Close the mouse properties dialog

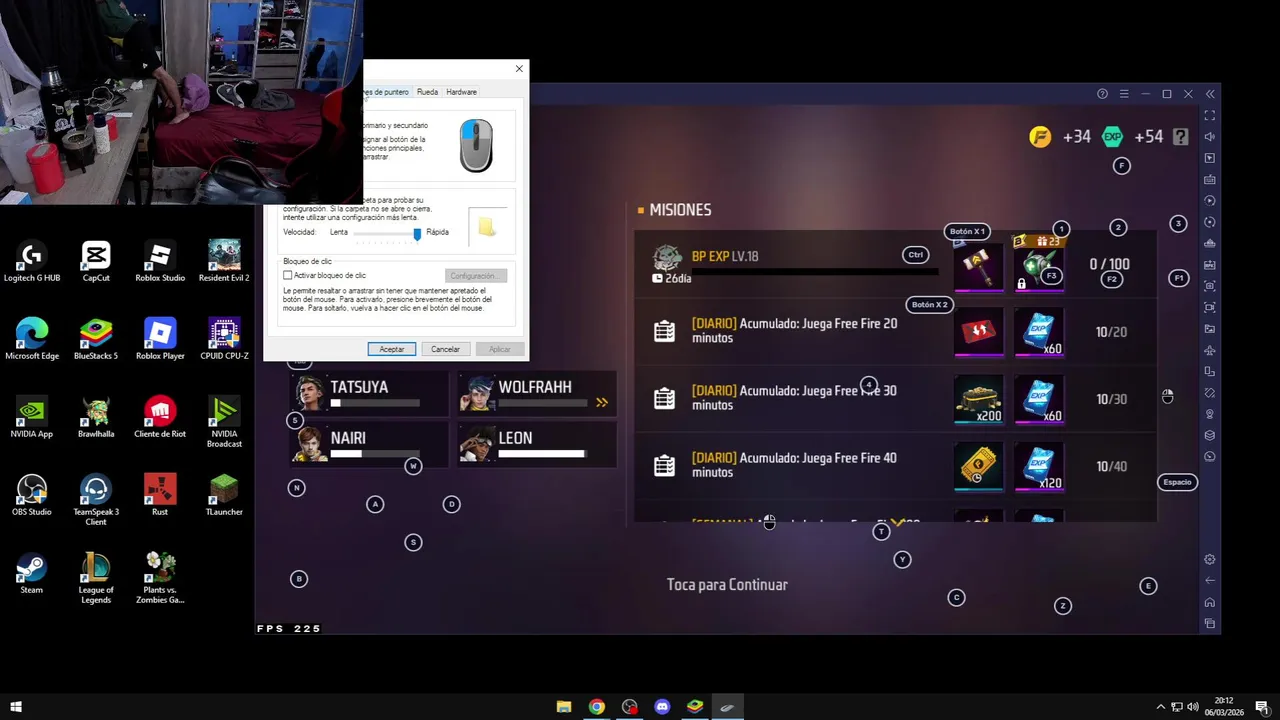[519, 69]
